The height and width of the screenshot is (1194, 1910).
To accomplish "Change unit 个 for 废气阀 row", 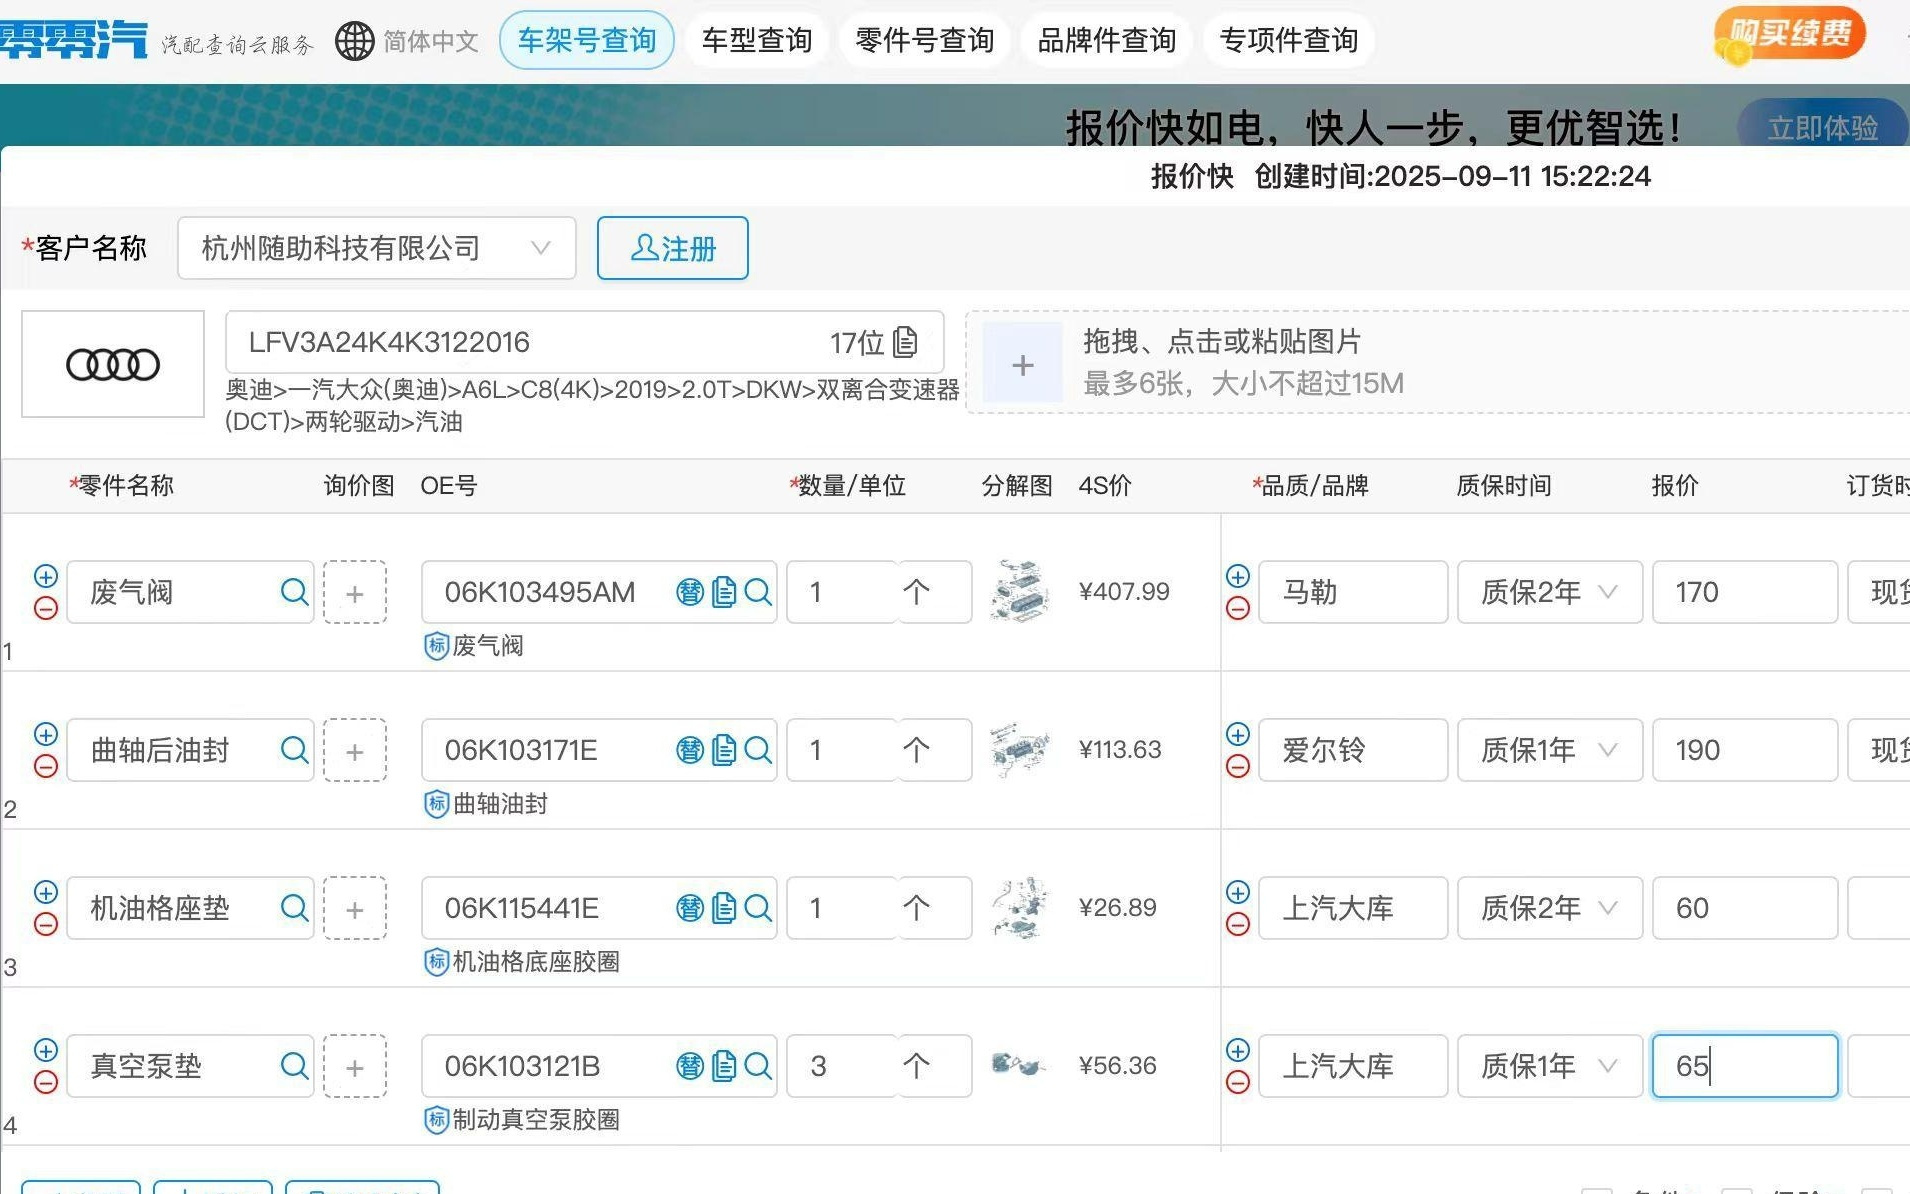I will (933, 592).
